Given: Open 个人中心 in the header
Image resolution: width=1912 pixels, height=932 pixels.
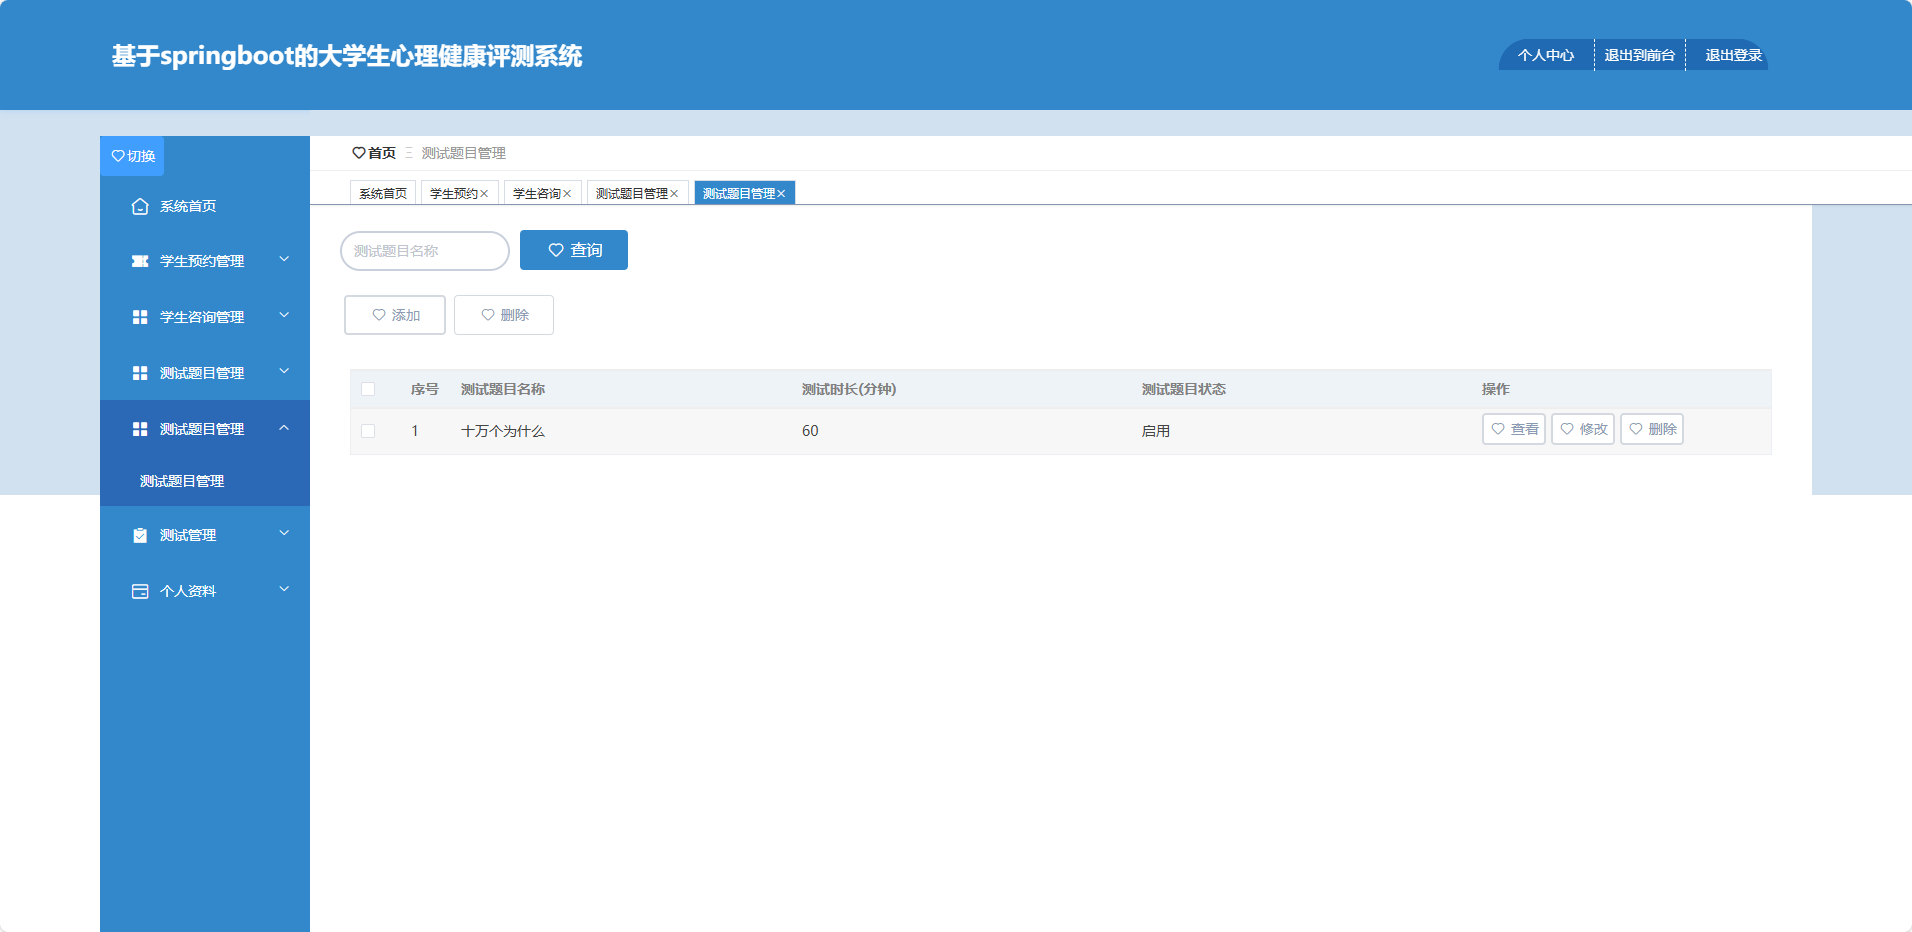Looking at the screenshot, I should (1546, 55).
